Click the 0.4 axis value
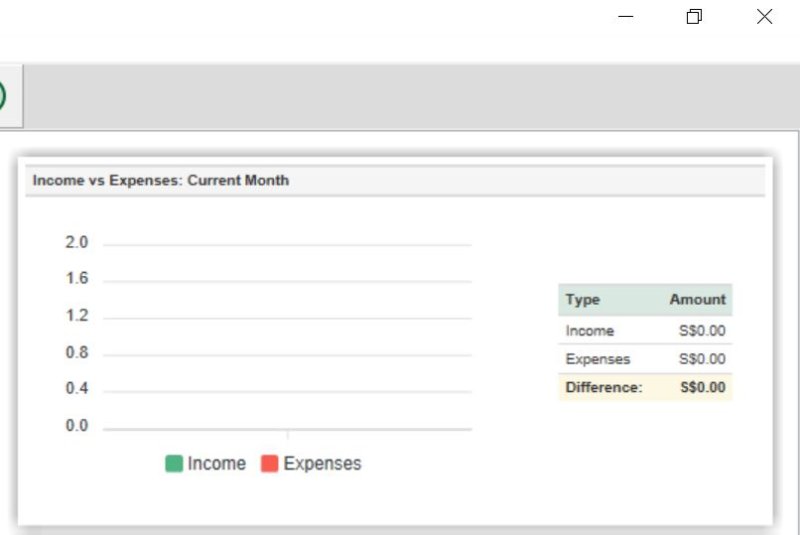This screenshot has width=800, height=535. [77, 389]
